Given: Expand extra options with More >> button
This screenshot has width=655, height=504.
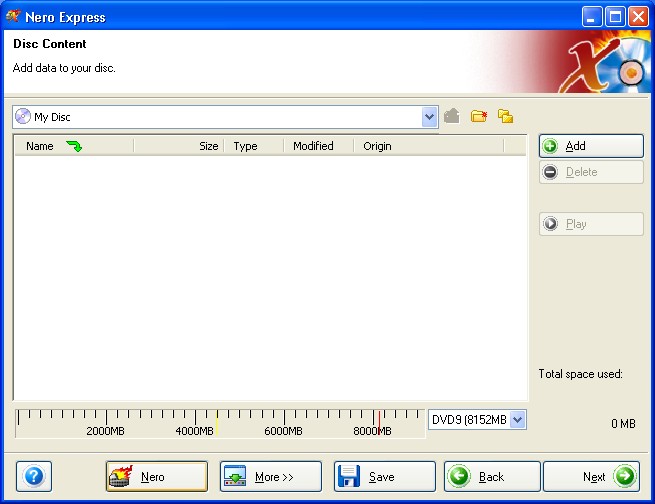Looking at the screenshot, I should pyautogui.click(x=271, y=476).
